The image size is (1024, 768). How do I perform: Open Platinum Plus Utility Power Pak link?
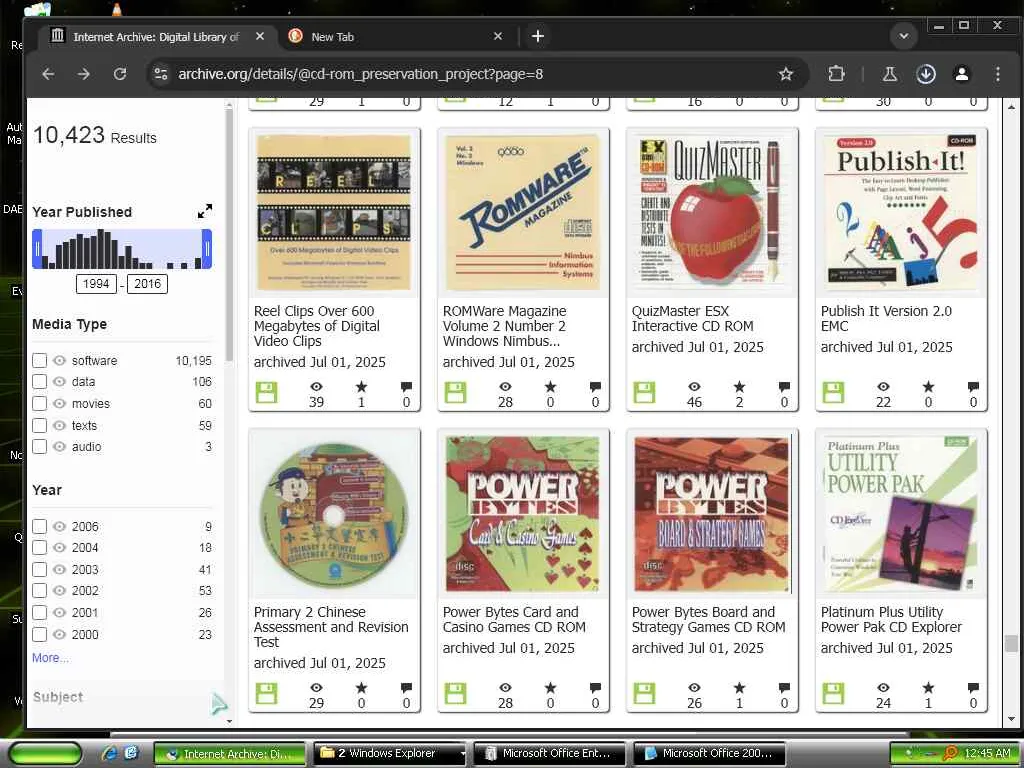(x=891, y=620)
